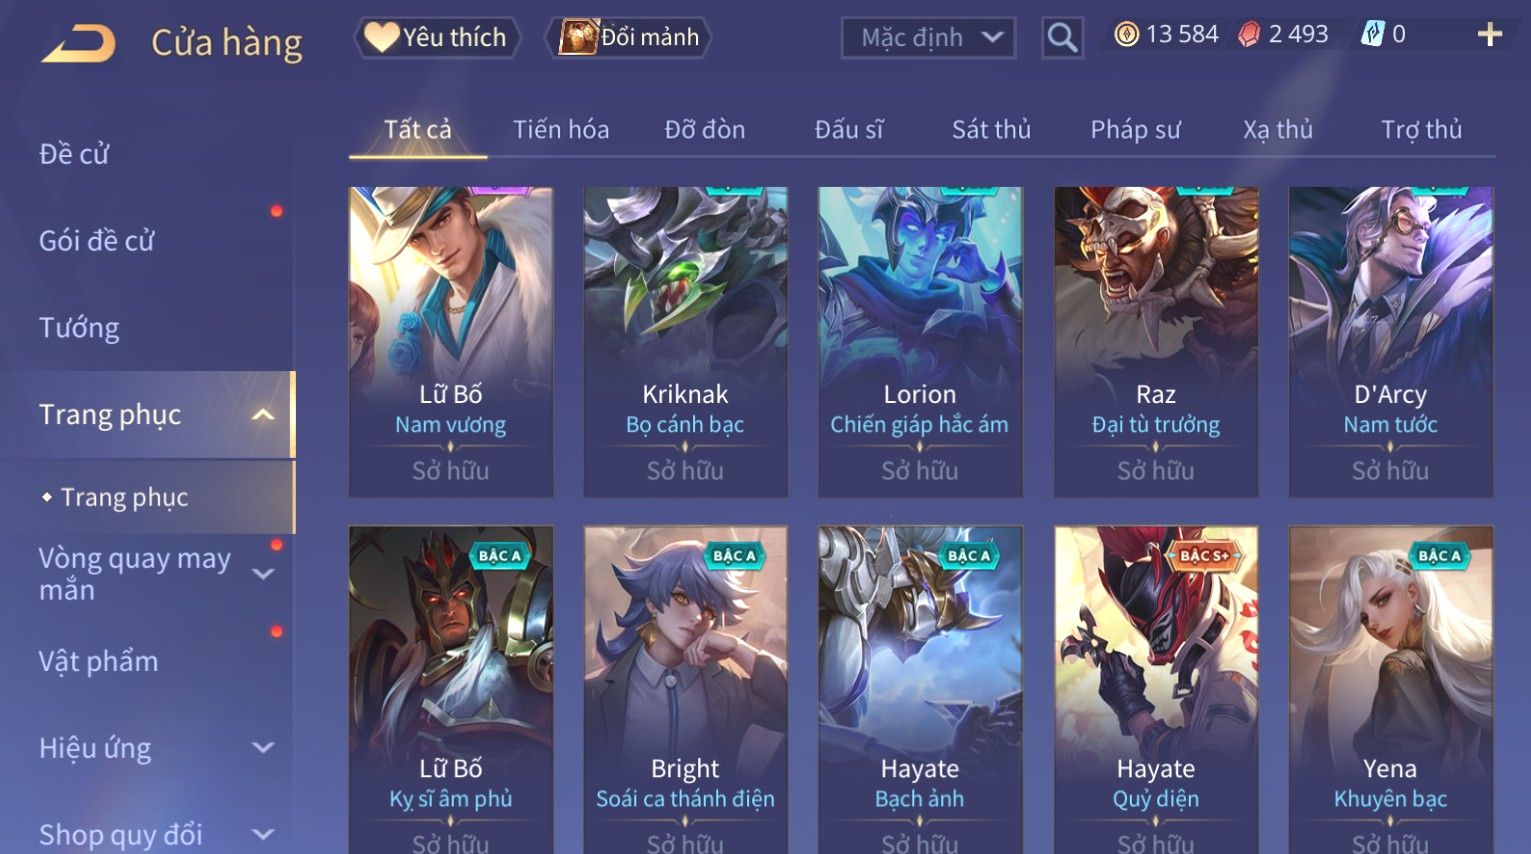Open the Mặc định sort dropdown

click(928, 38)
